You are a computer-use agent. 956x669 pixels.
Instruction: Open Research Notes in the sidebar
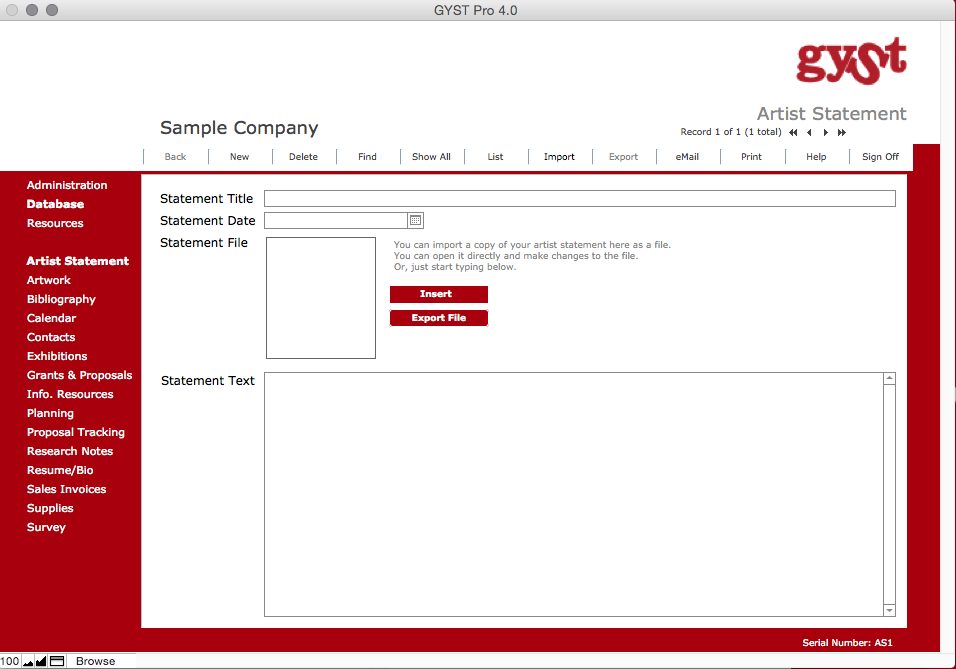[x=70, y=451]
